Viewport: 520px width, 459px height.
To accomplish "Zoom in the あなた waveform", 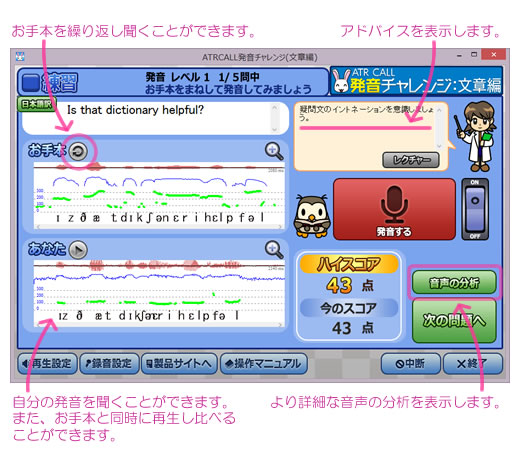I will point(274,249).
